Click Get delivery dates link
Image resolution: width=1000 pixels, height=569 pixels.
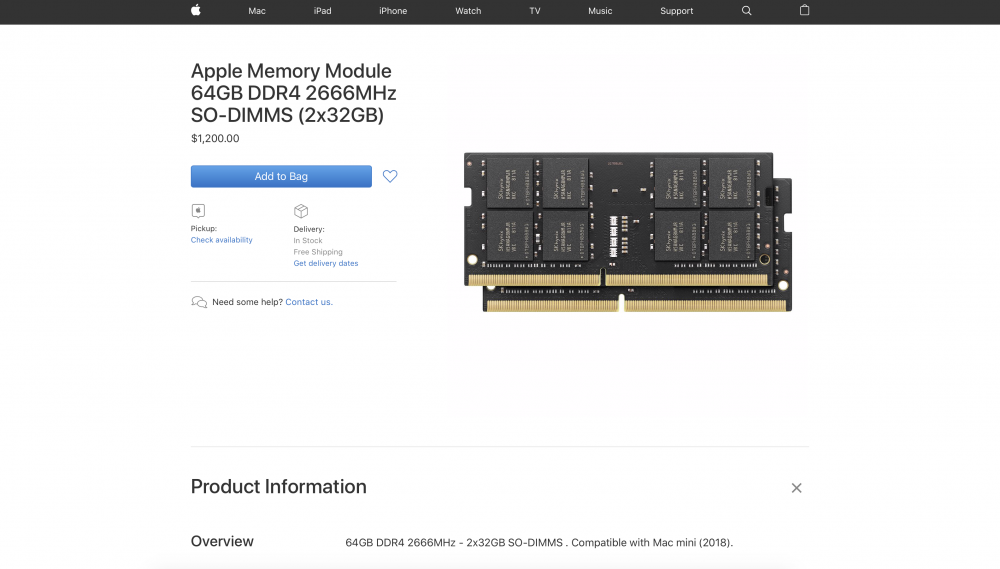tap(326, 263)
